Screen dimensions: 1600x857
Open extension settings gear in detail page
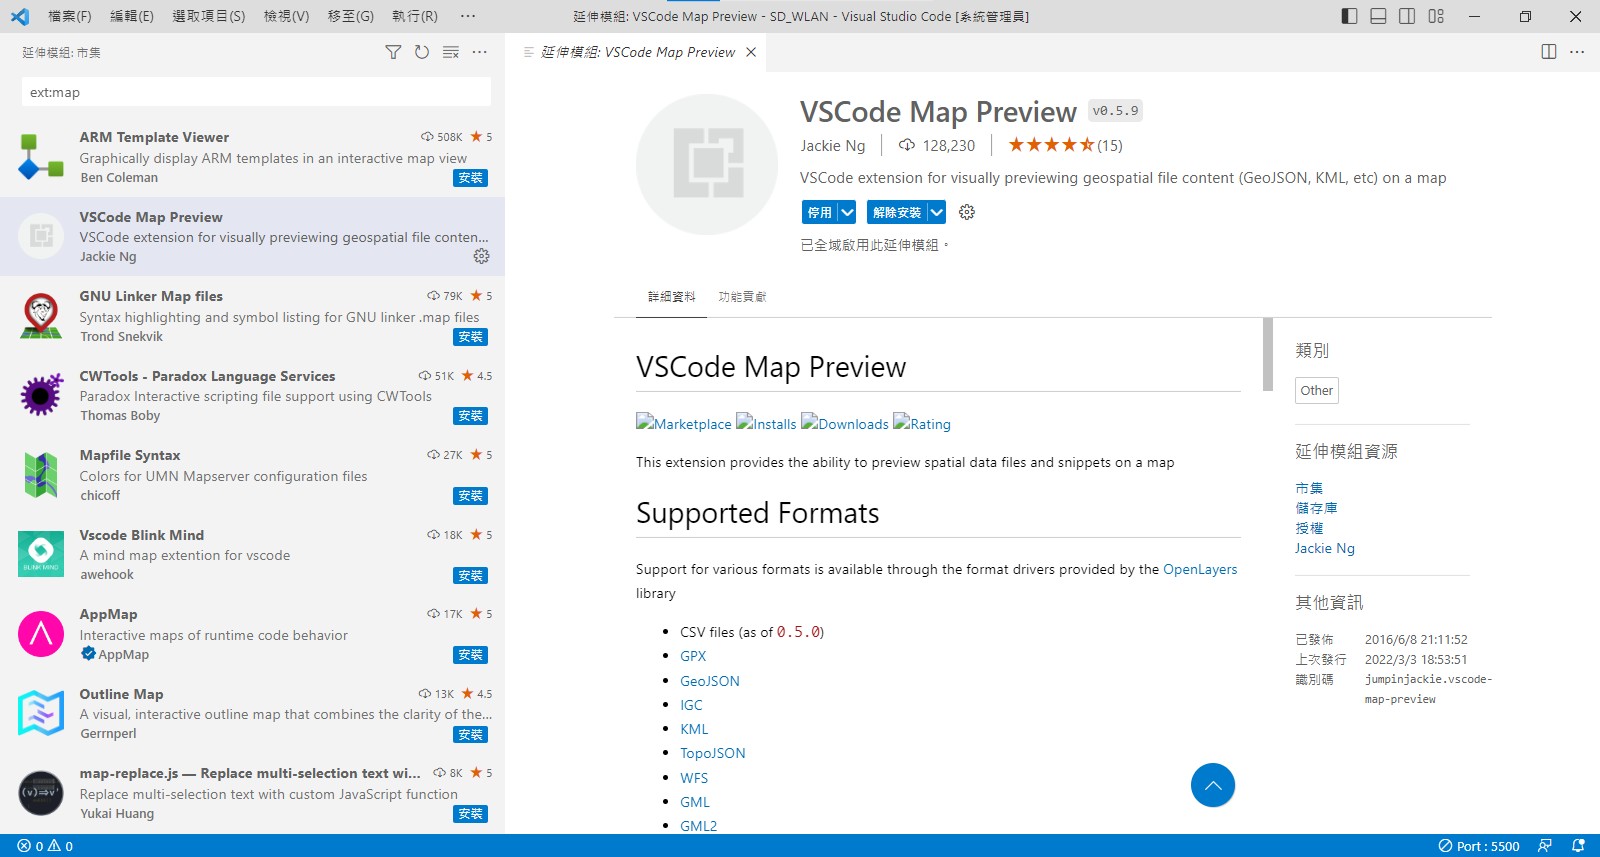966,212
